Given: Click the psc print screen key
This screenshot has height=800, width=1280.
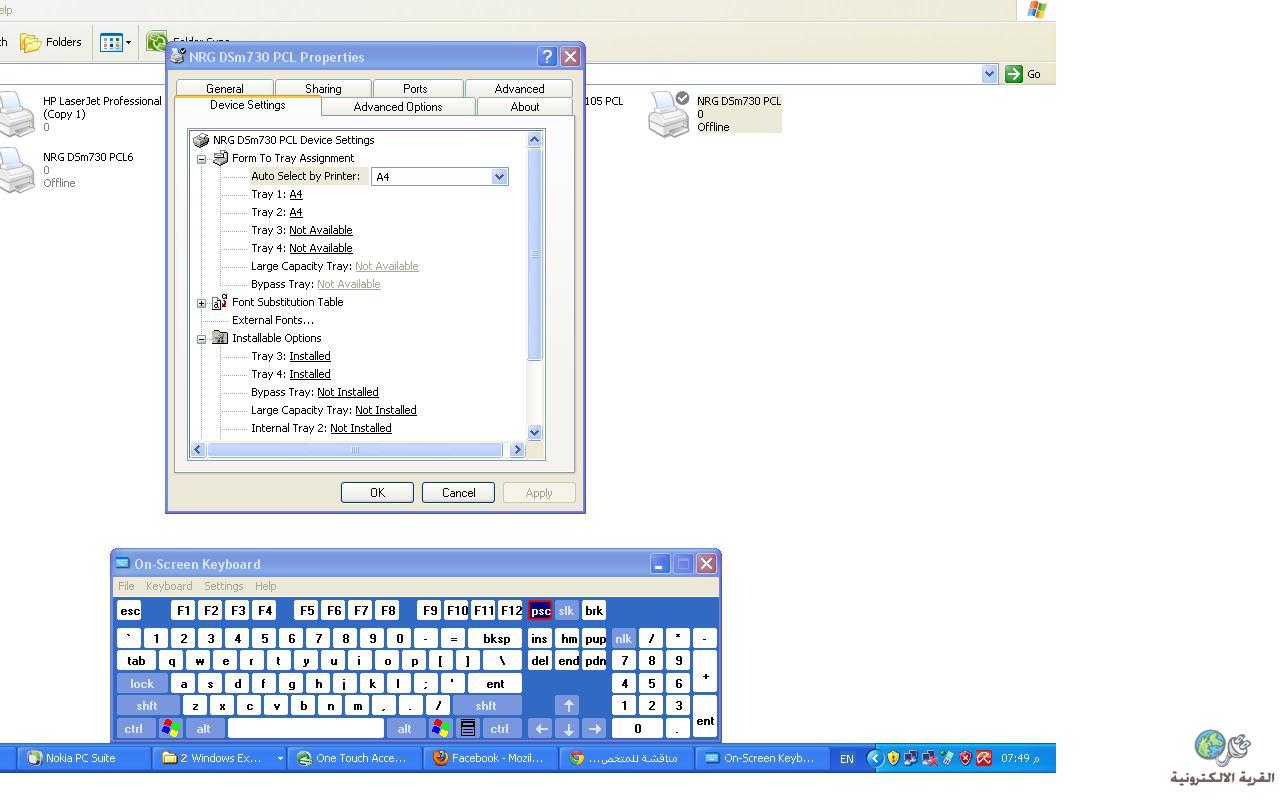Looking at the screenshot, I should click(540, 610).
